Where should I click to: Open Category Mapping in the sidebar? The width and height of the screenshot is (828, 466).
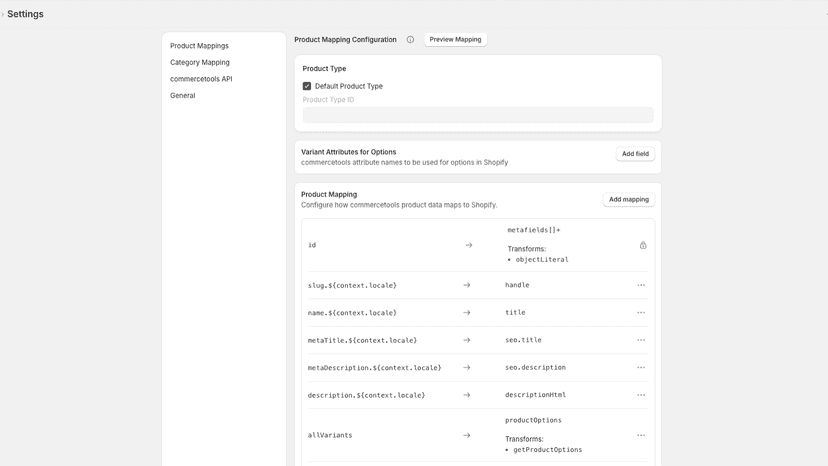point(200,62)
